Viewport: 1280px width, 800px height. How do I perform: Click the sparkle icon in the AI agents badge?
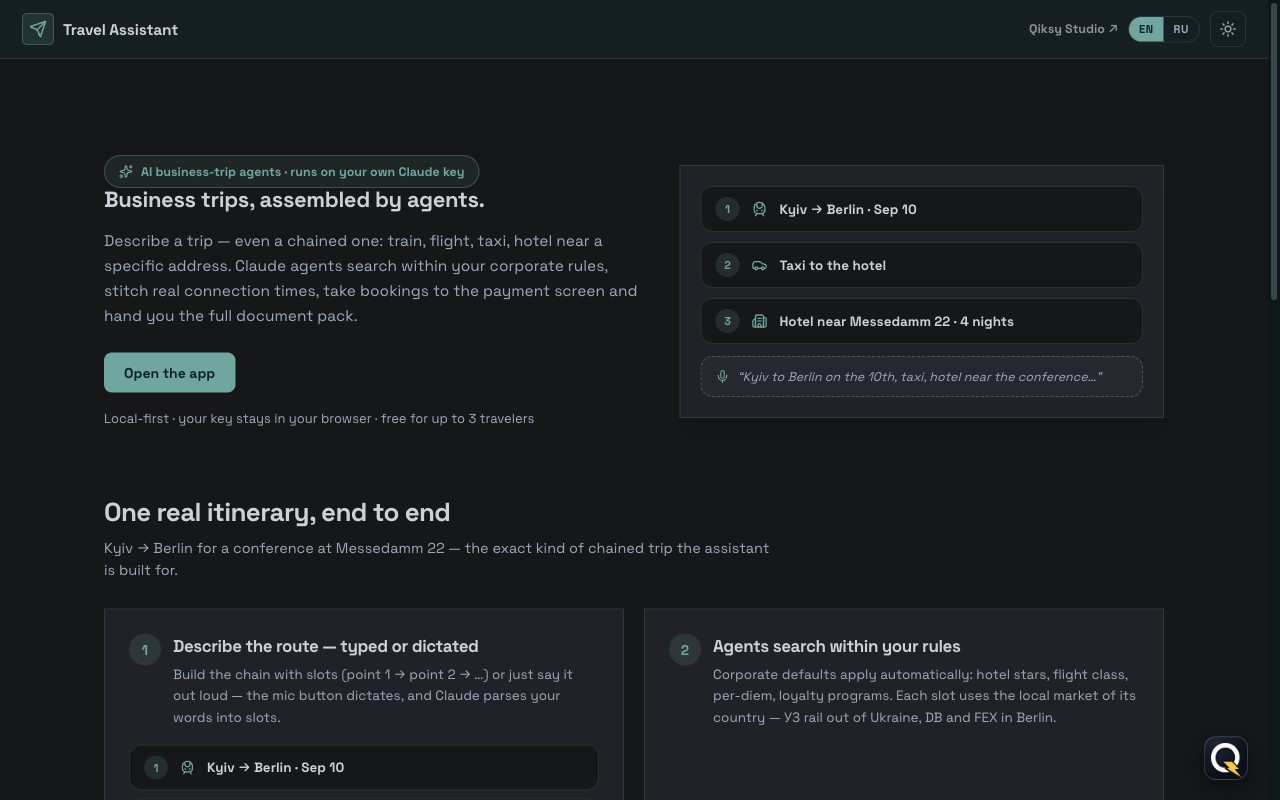click(126, 172)
